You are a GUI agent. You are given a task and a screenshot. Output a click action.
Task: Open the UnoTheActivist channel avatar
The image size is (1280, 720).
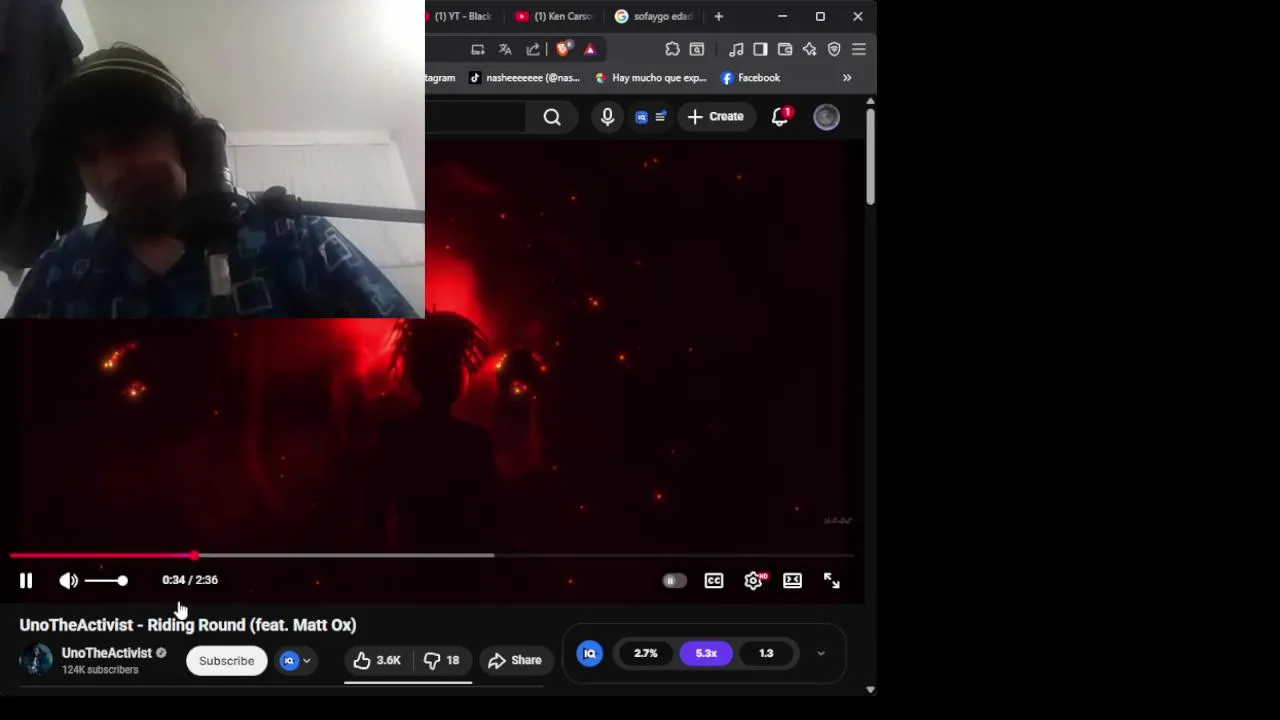36,660
